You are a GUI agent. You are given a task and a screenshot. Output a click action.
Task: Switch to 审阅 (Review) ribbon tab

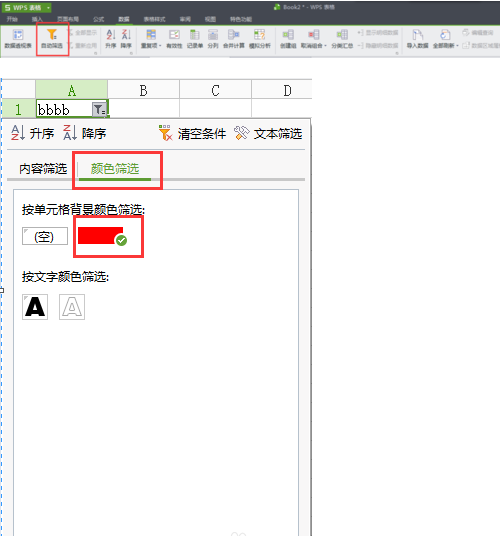(x=185, y=19)
